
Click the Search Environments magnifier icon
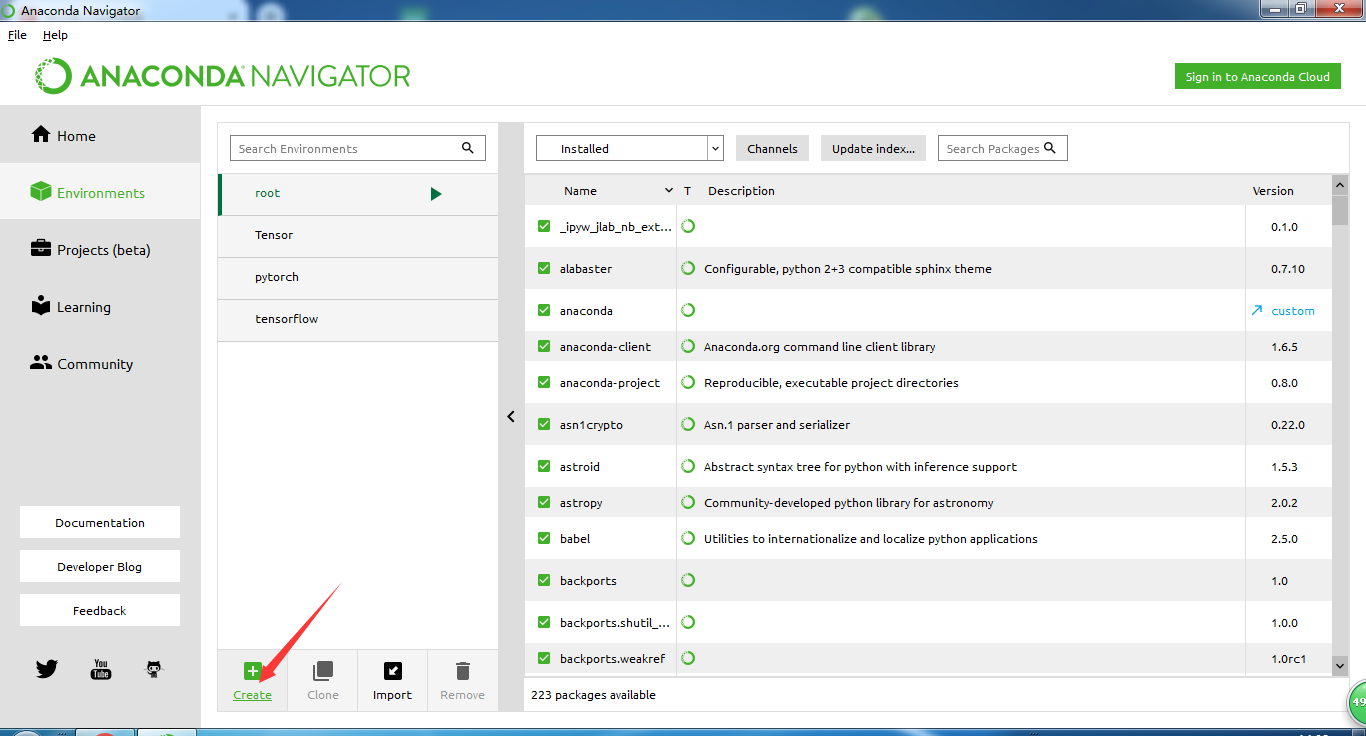tap(467, 148)
